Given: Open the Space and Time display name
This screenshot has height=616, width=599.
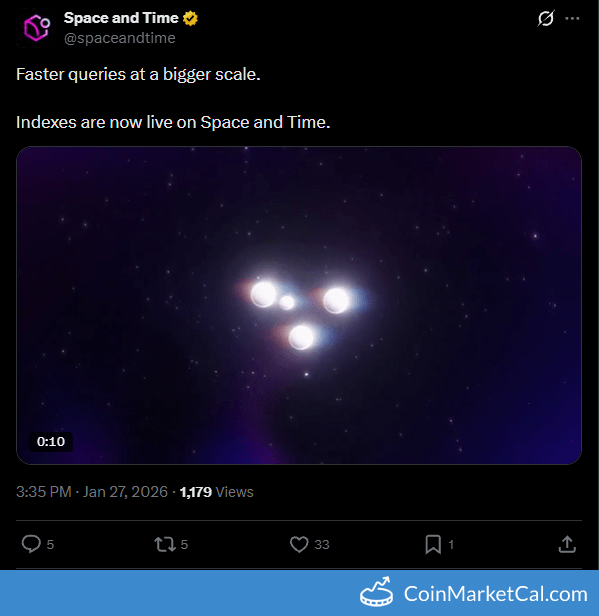Looking at the screenshot, I should tap(121, 18).
